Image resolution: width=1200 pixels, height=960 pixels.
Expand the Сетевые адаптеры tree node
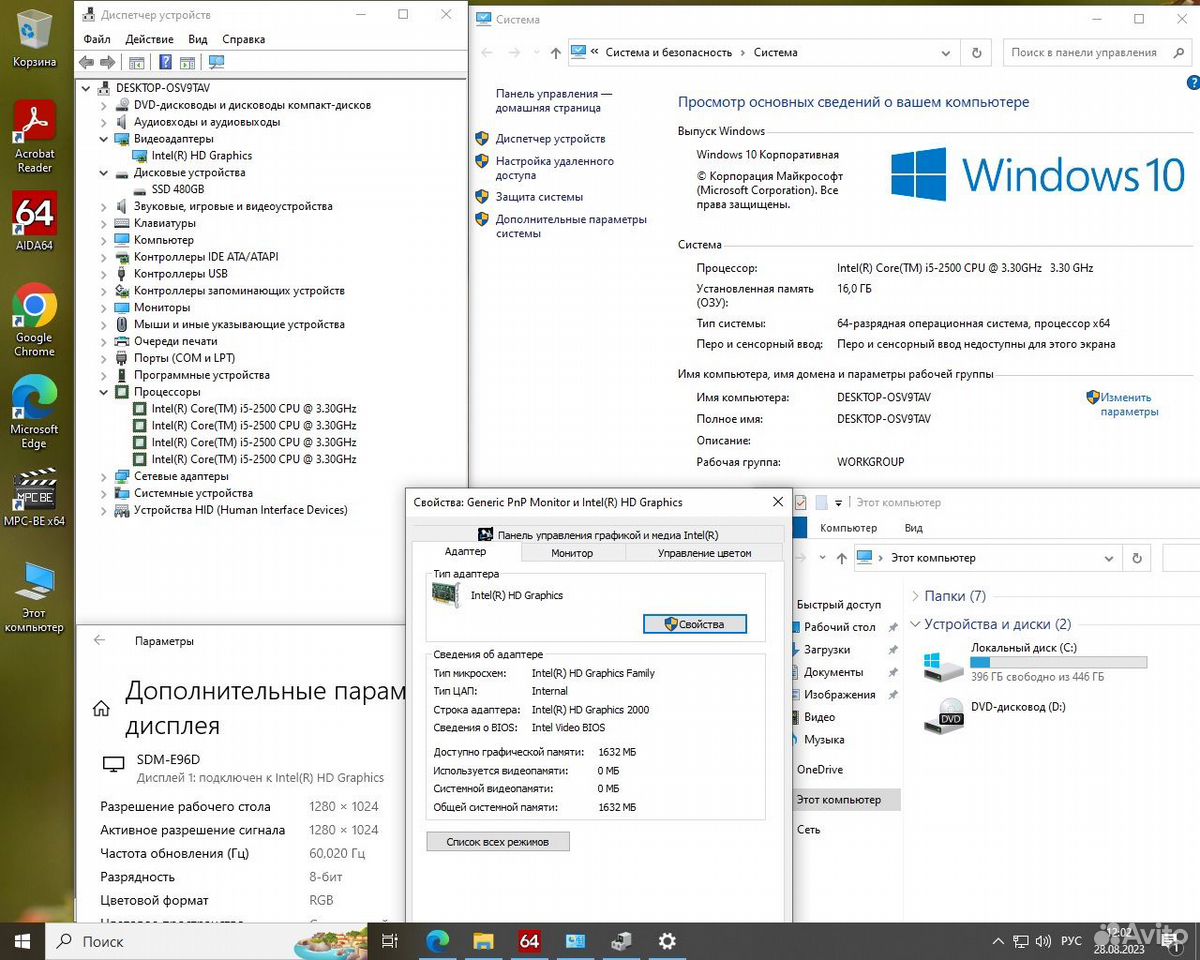point(103,476)
